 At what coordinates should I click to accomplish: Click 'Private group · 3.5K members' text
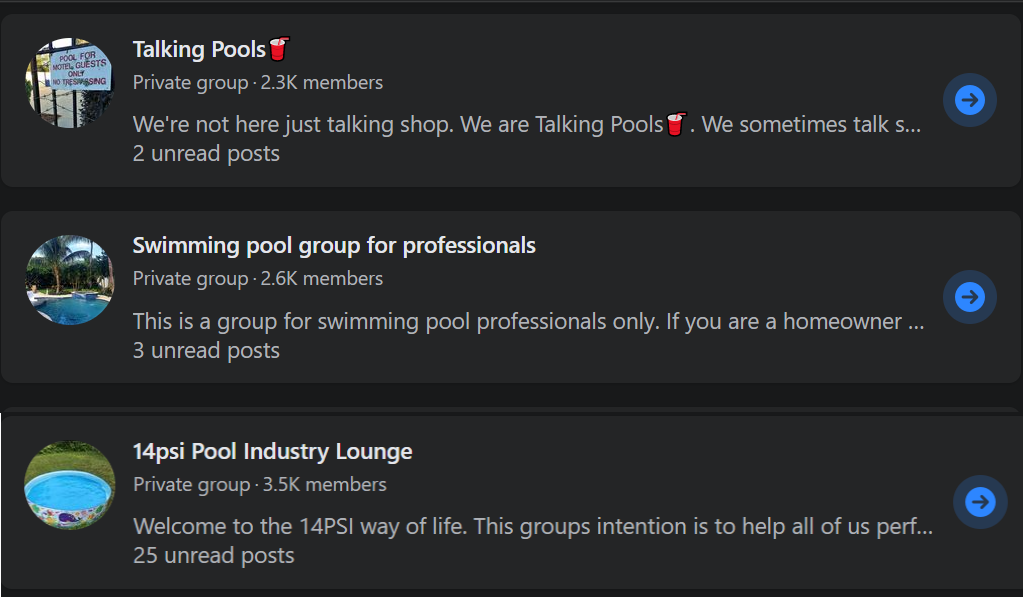point(260,485)
